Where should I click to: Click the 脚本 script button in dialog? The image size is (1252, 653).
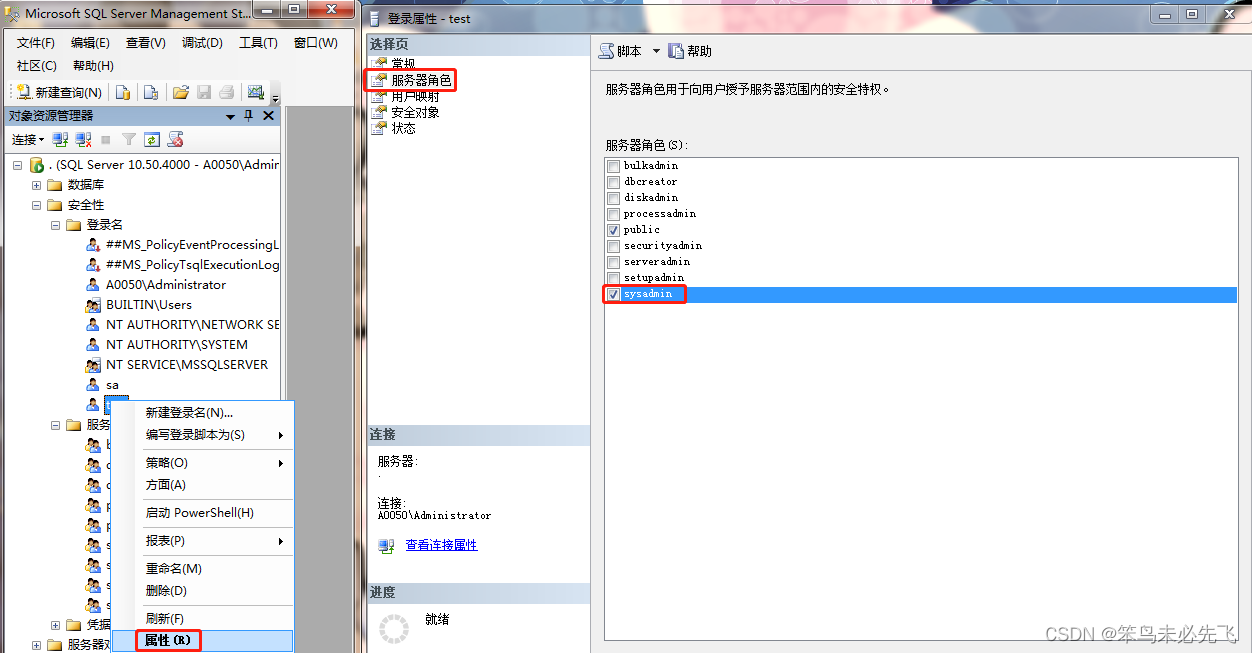point(621,51)
